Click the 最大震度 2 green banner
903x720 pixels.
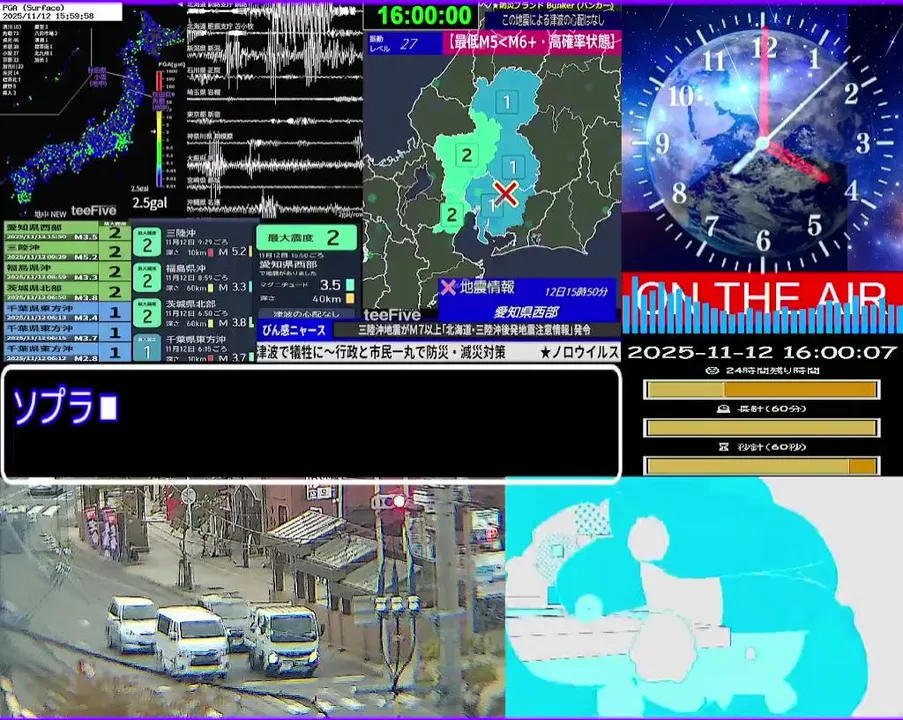coord(306,237)
